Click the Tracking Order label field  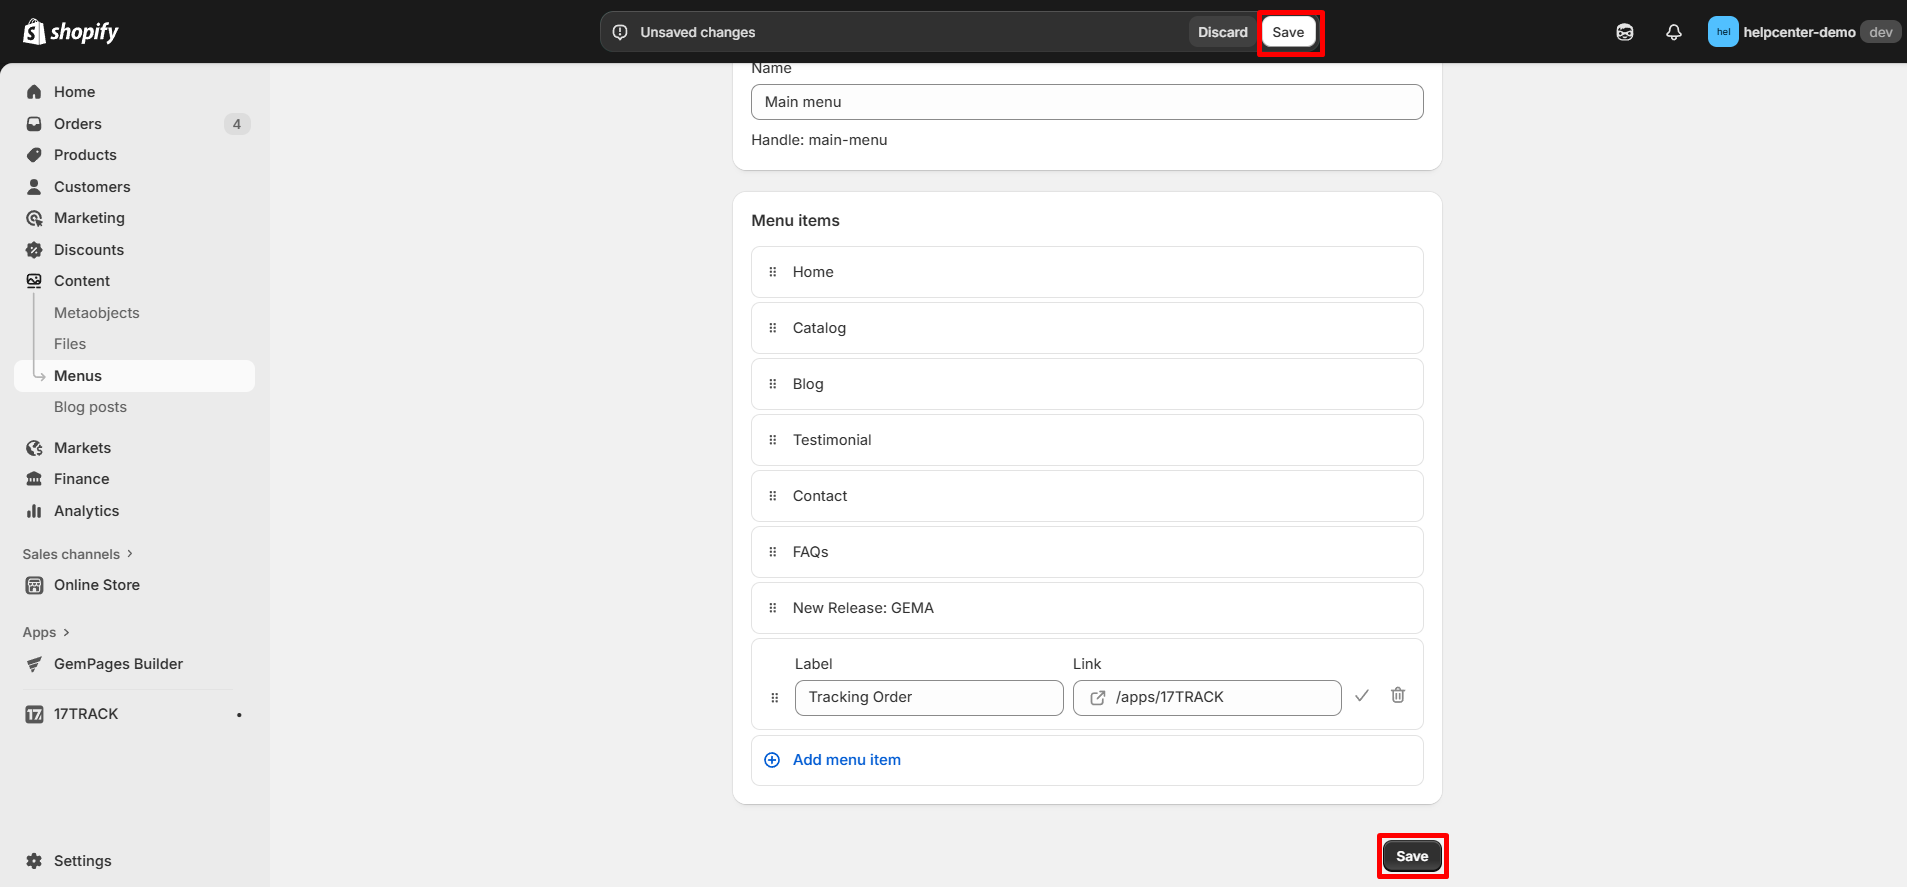tap(928, 697)
